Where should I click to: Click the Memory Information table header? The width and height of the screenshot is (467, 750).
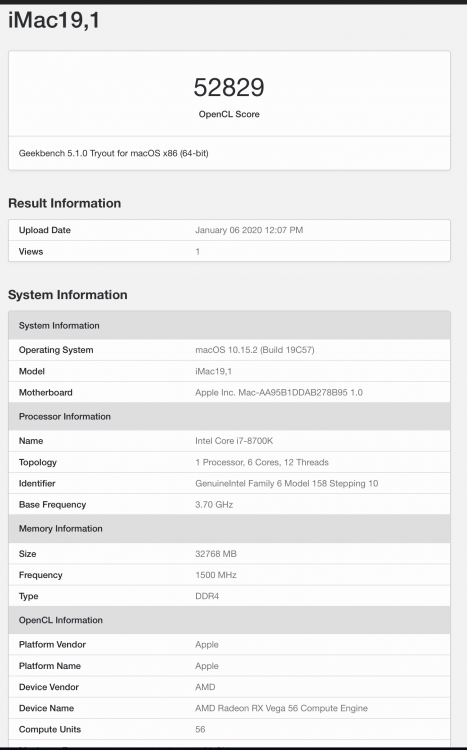(x=229, y=529)
